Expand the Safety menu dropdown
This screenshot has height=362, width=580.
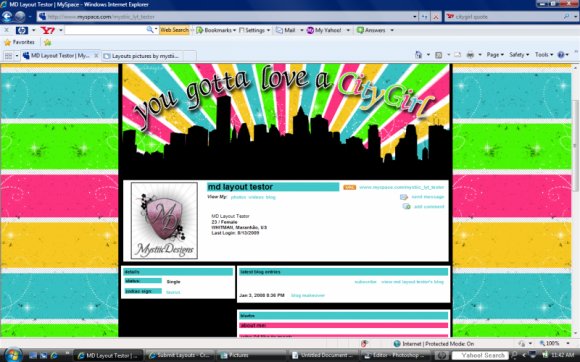pos(519,55)
